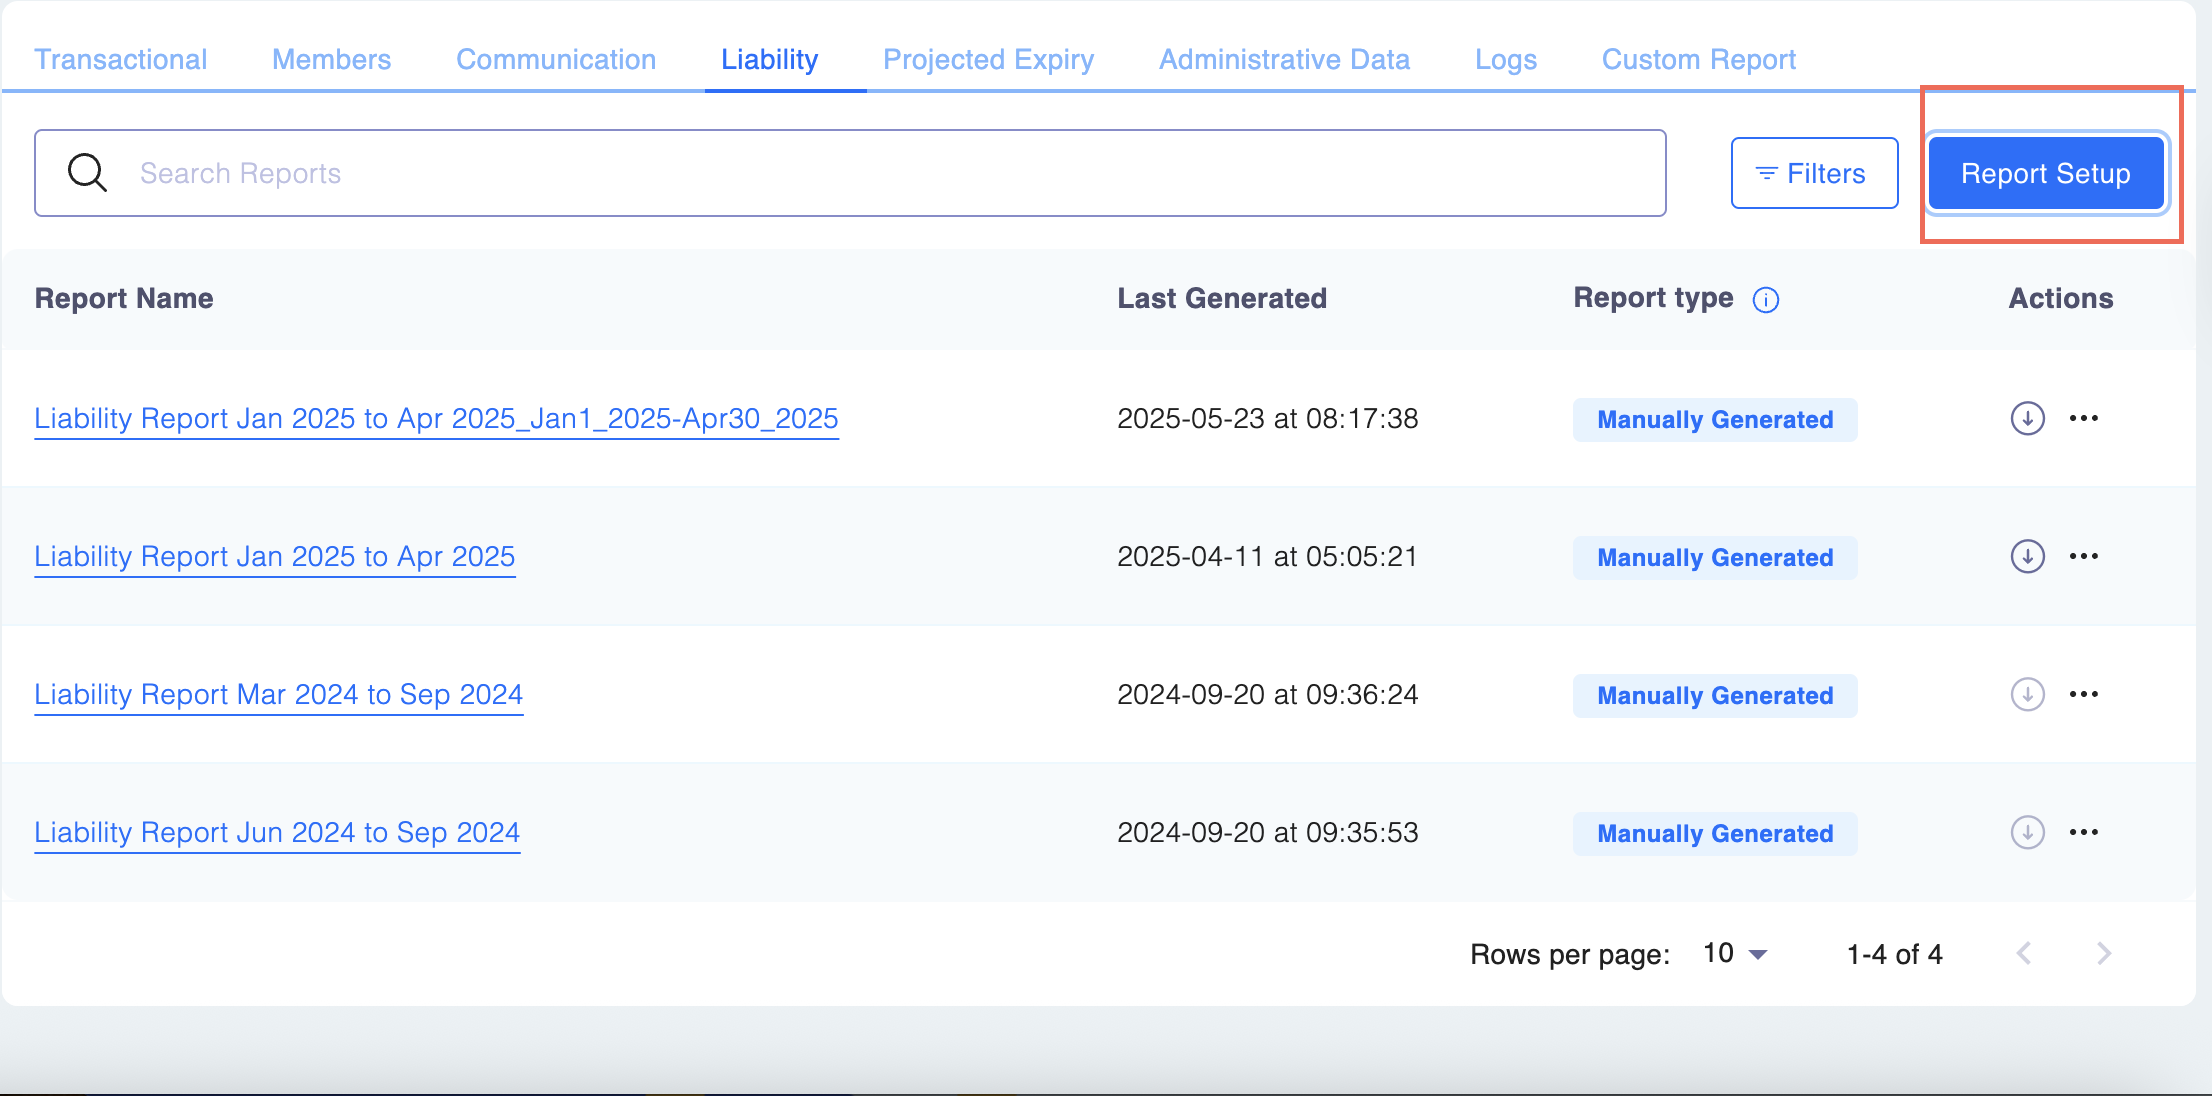Click the Report type info icon
The image size is (2212, 1096).
[1766, 300]
